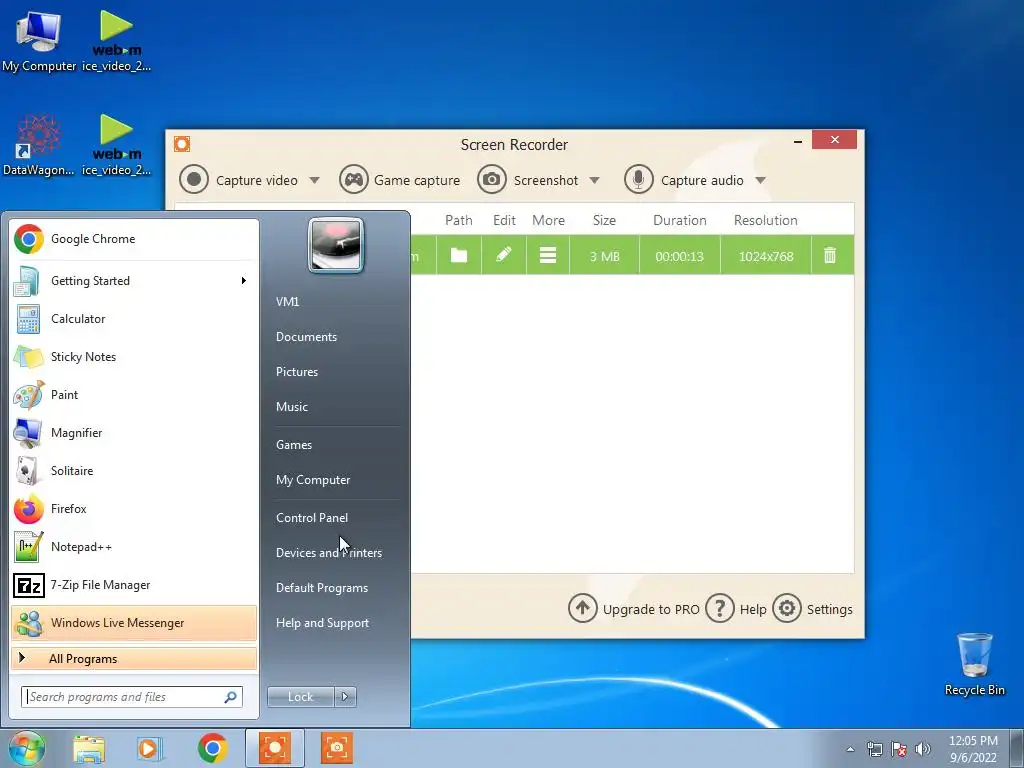The width and height of the screenshot is (1024, 768).
Task: Click the Screen Recorder app logo icon
Action: [x=182, y=144]
